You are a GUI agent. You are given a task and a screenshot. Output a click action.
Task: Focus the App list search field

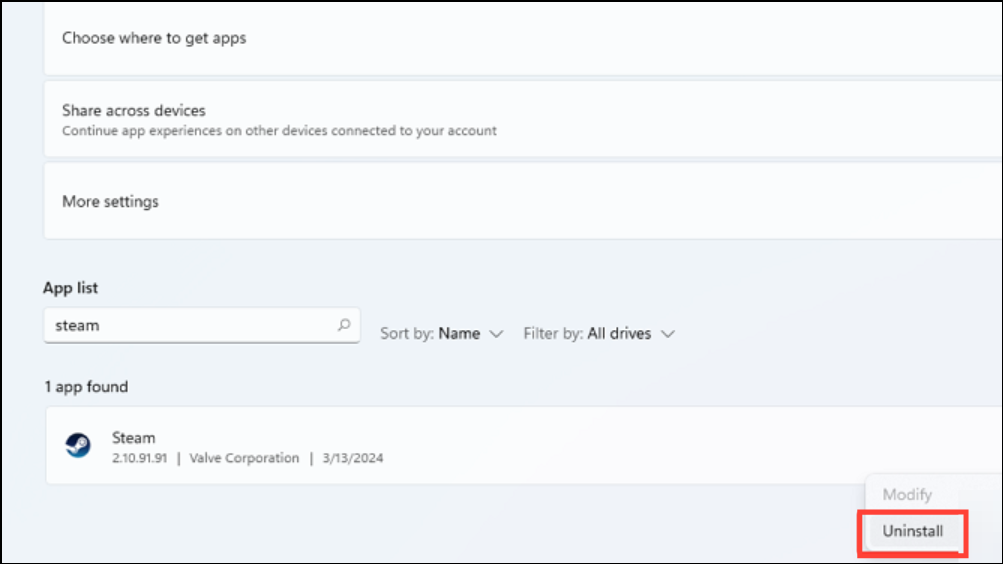pyautogui.click(x=190, y=325)
